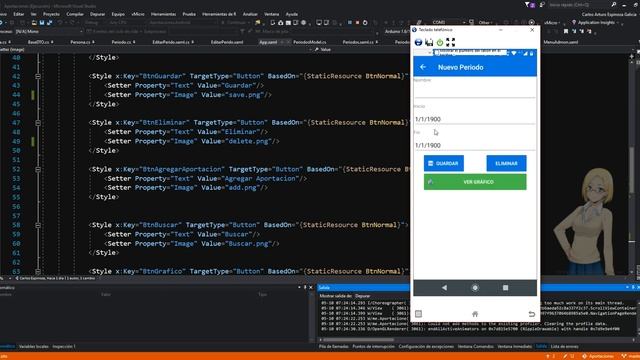Tap the Android back triangle navigation button
The image size is (640, 360).
click(444, 288)
